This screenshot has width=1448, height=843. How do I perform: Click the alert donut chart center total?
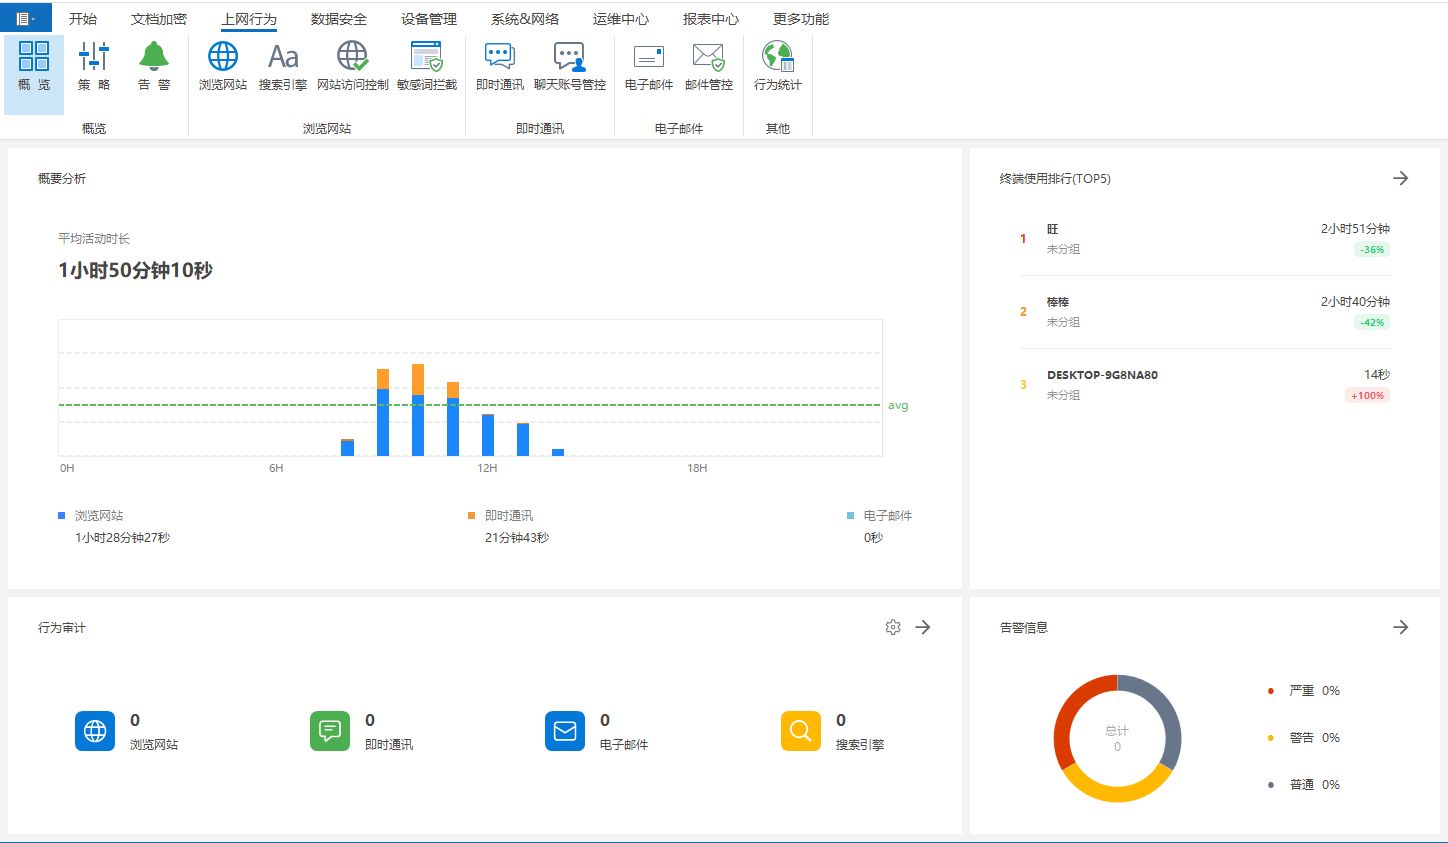click(x=1117, y=738)
